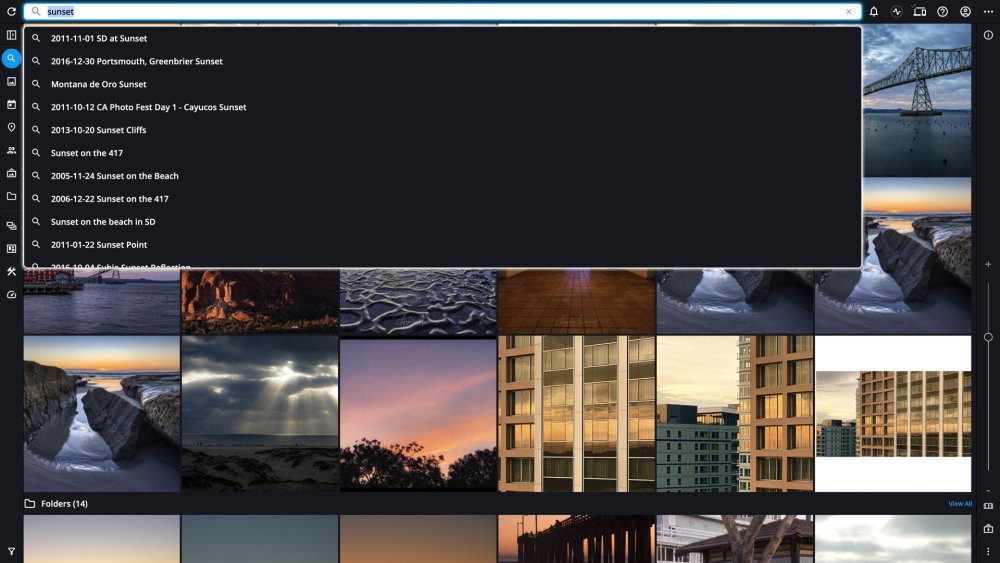The image size is (1000, 563).
Task: Click the thumbnail size slider handle
Action: click(989, 337)
